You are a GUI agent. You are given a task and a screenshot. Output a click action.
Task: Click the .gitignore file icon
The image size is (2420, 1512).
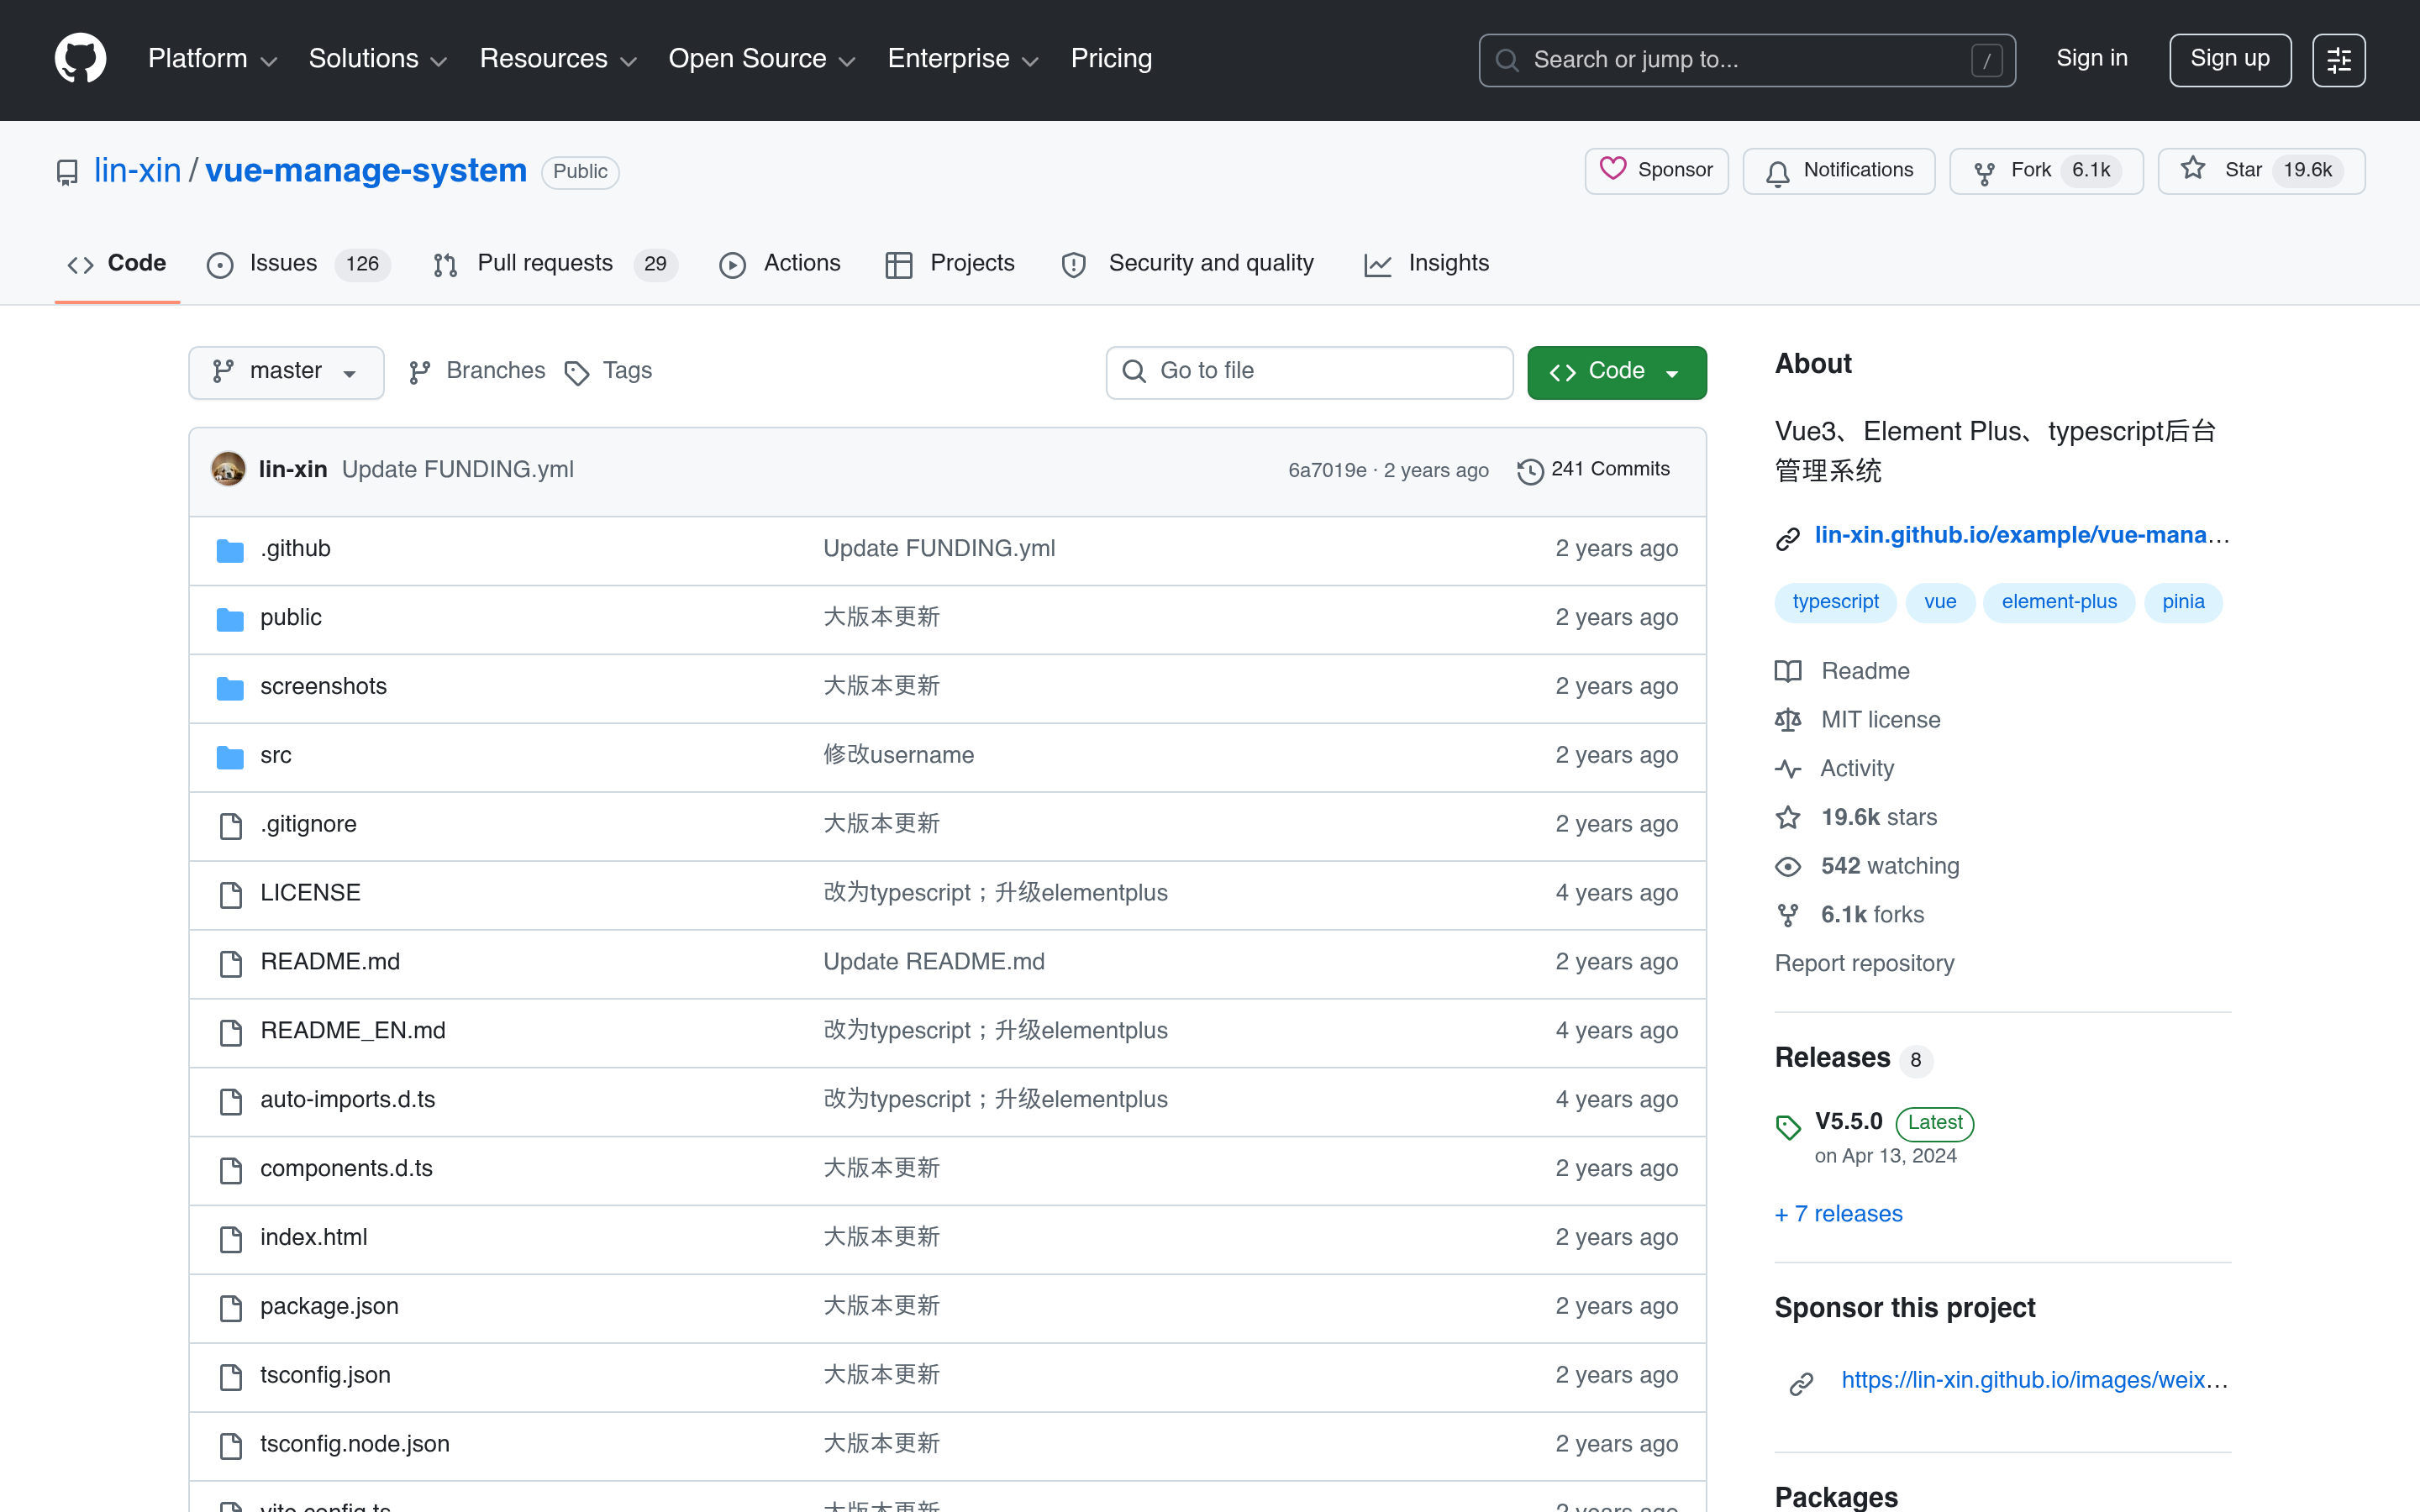tap(231, 825)
